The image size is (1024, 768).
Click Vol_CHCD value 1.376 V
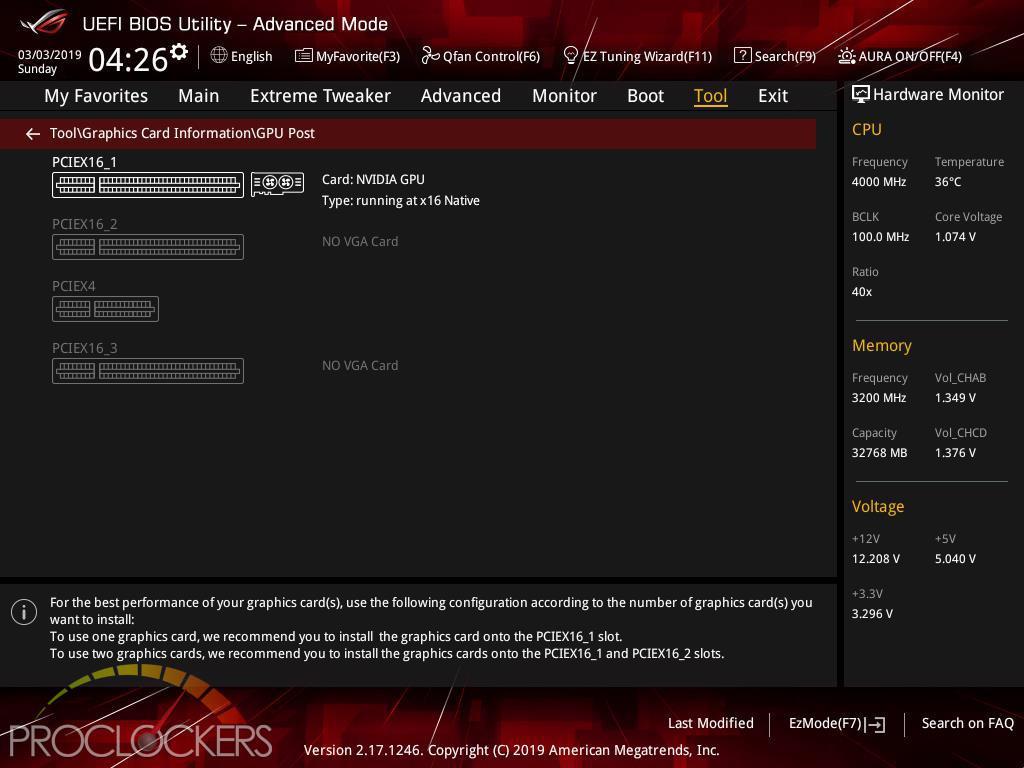click(955, 453)
